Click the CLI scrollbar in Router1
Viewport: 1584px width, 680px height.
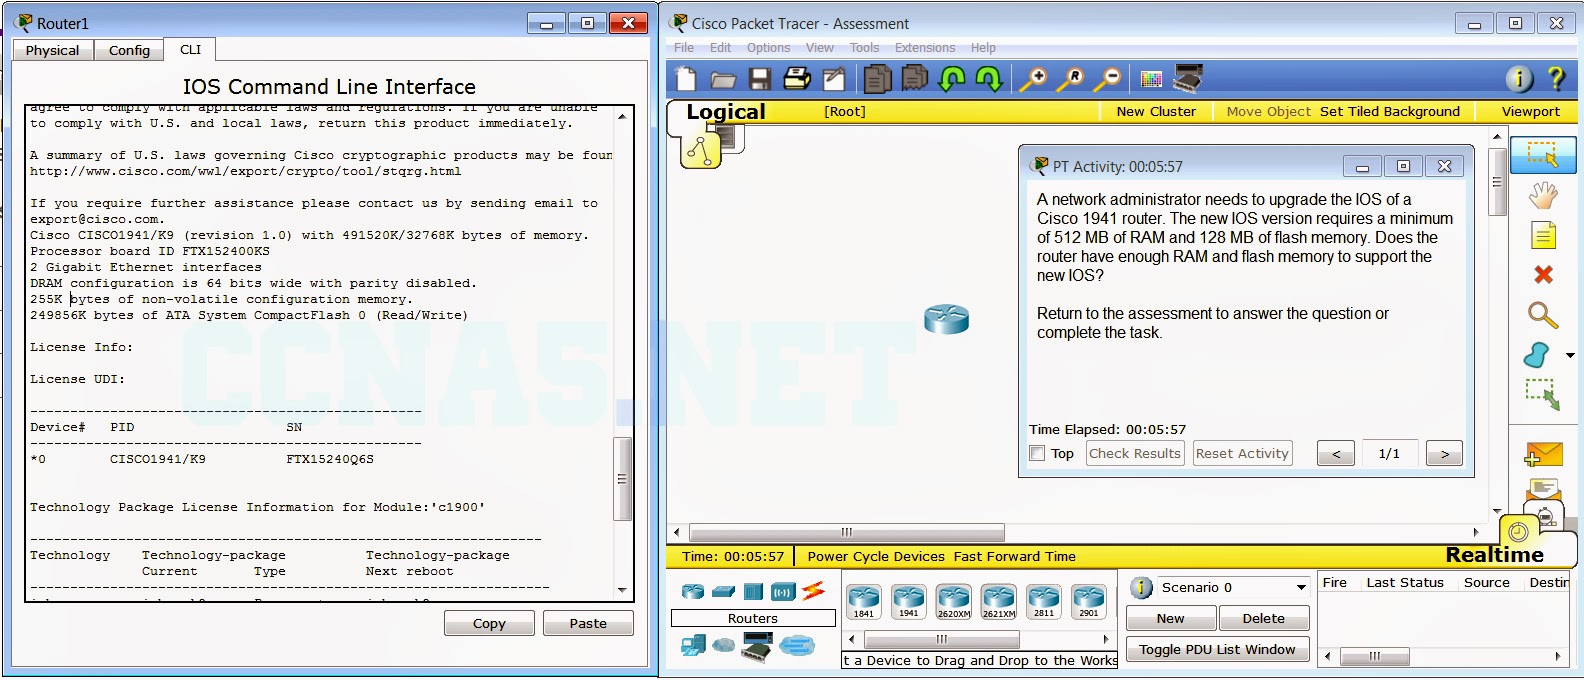tap(622, 479)
